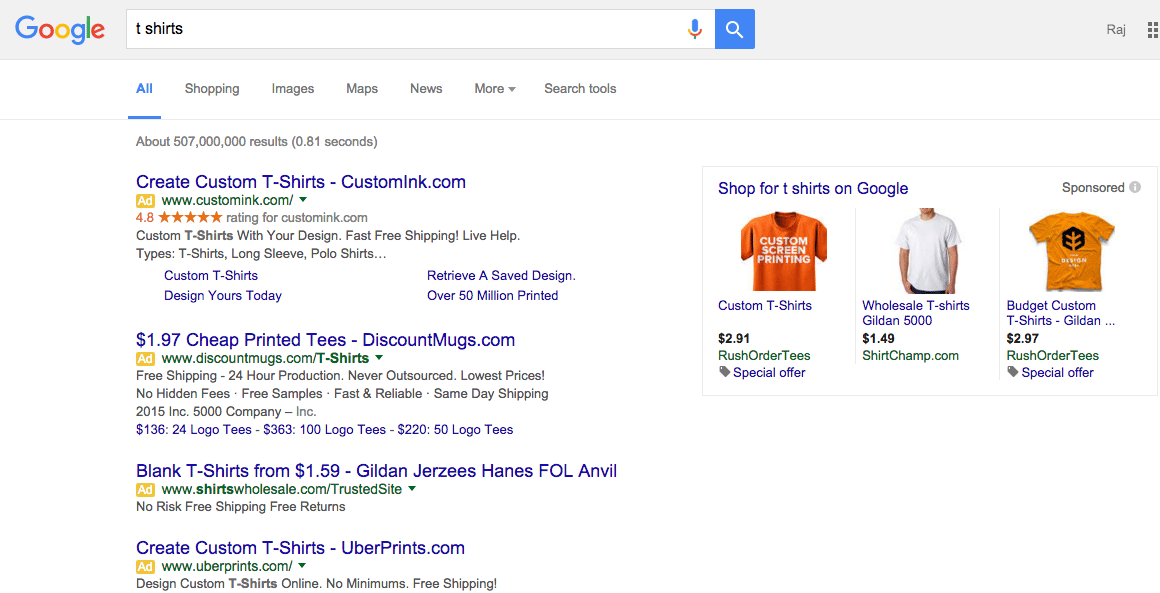Click tag icon beside Budget Custom special offer

pos(1013,372)
